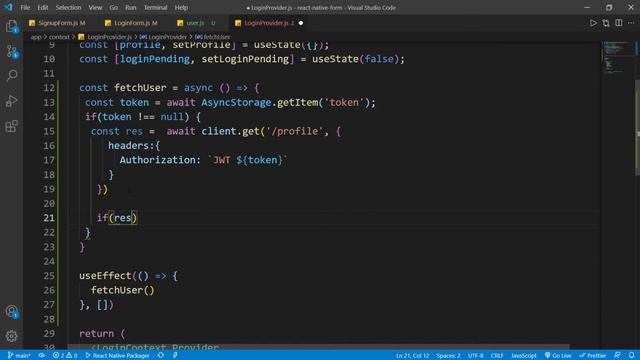
Task: Click the CRLF end of line selector
Action: pyautogui.click(x=497, y=356)
